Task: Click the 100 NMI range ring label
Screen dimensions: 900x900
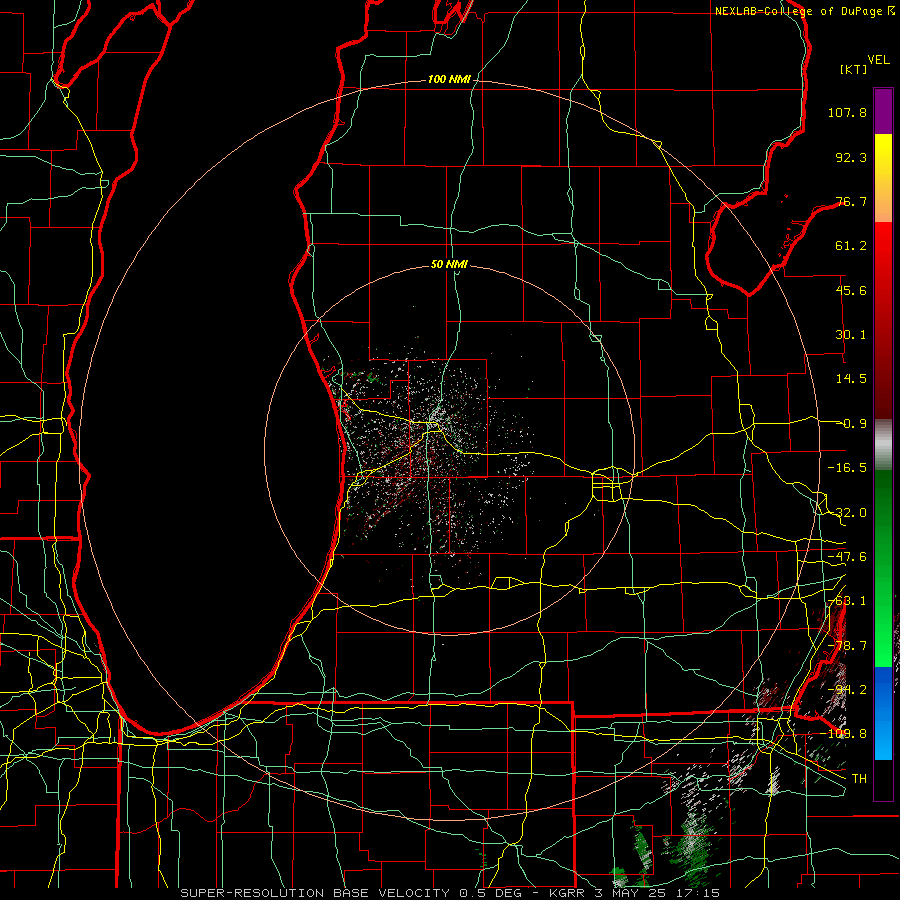Action: click(449, 79)
